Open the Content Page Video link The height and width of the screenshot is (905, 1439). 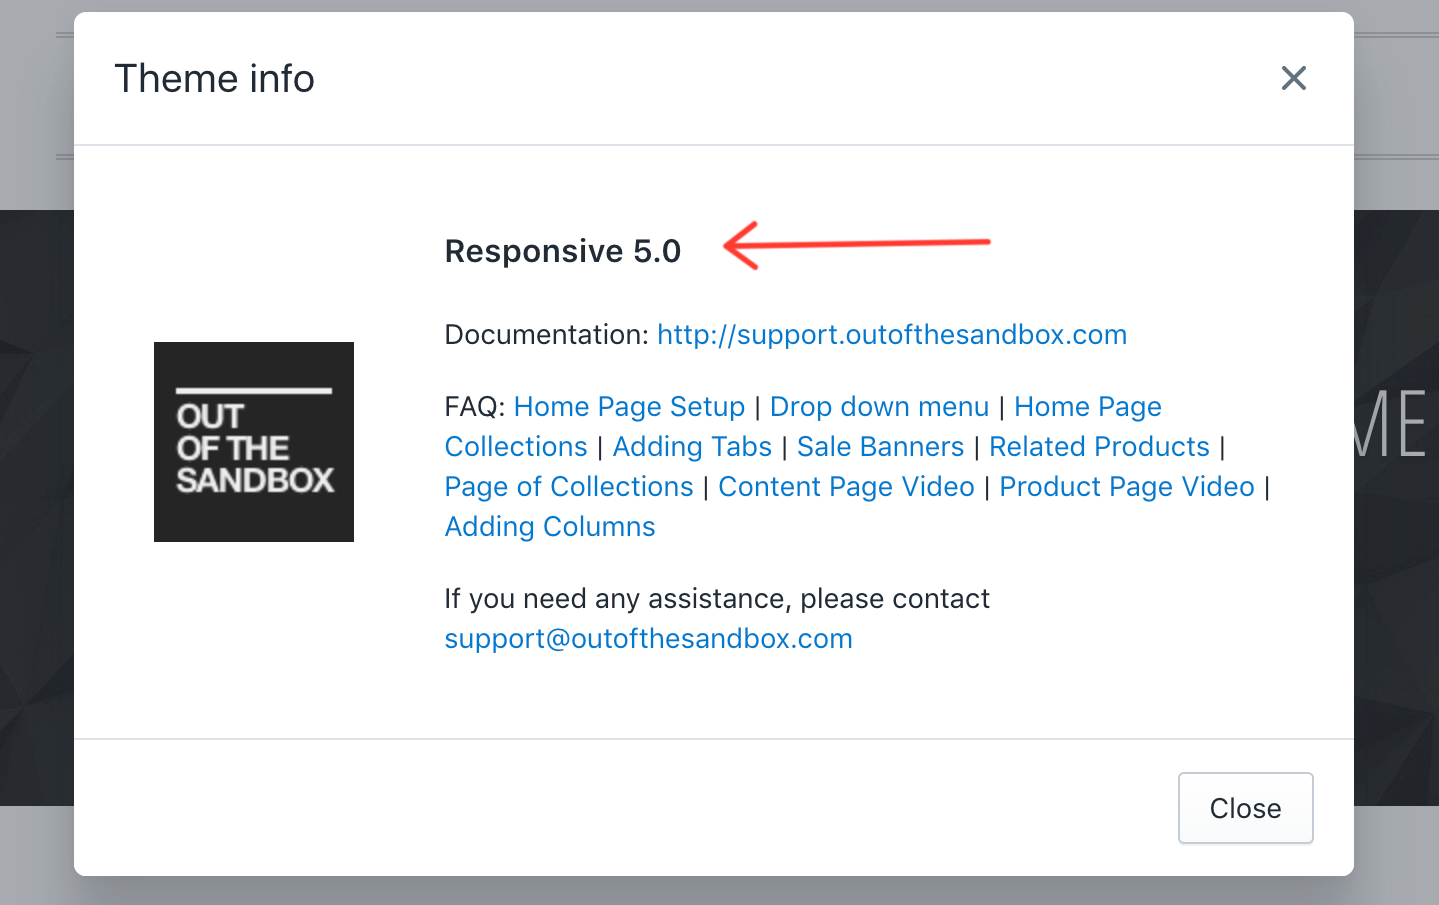pos(846,487)
